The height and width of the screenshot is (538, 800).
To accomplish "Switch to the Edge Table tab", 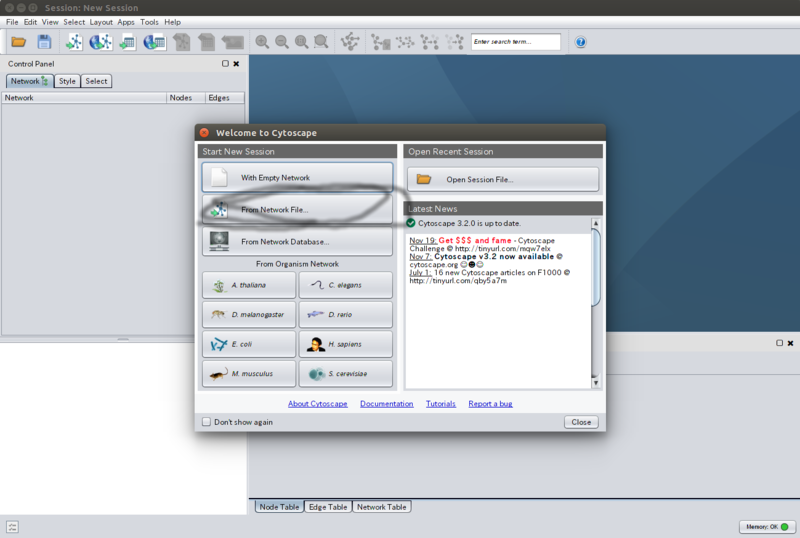I will click(x=328, y=507).
